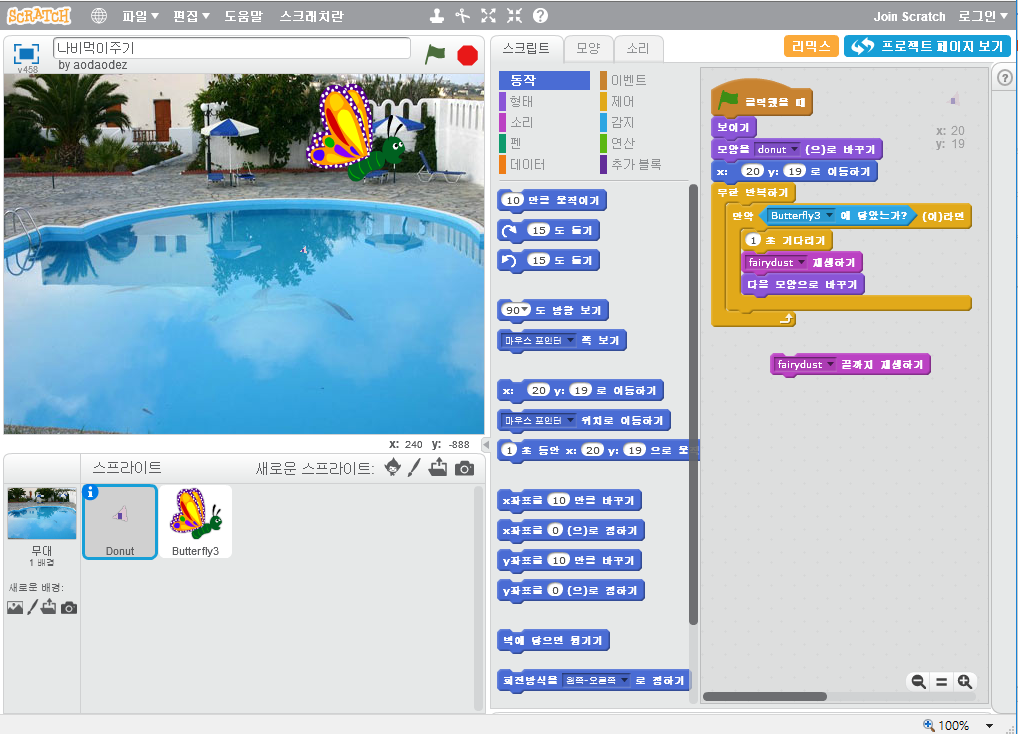The height and width of the screenshot is (734, 1018).
Task: Click the 프로젝트 페이지 보기 button
Action: pyautogui.click(x=927, y=47)
